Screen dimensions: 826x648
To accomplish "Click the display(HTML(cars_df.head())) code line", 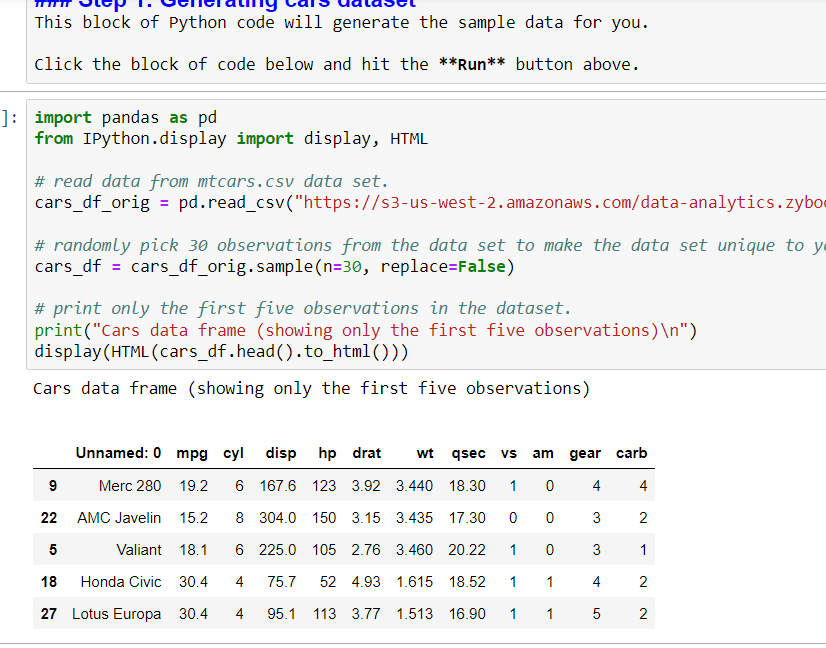I will tap(221, 351).
